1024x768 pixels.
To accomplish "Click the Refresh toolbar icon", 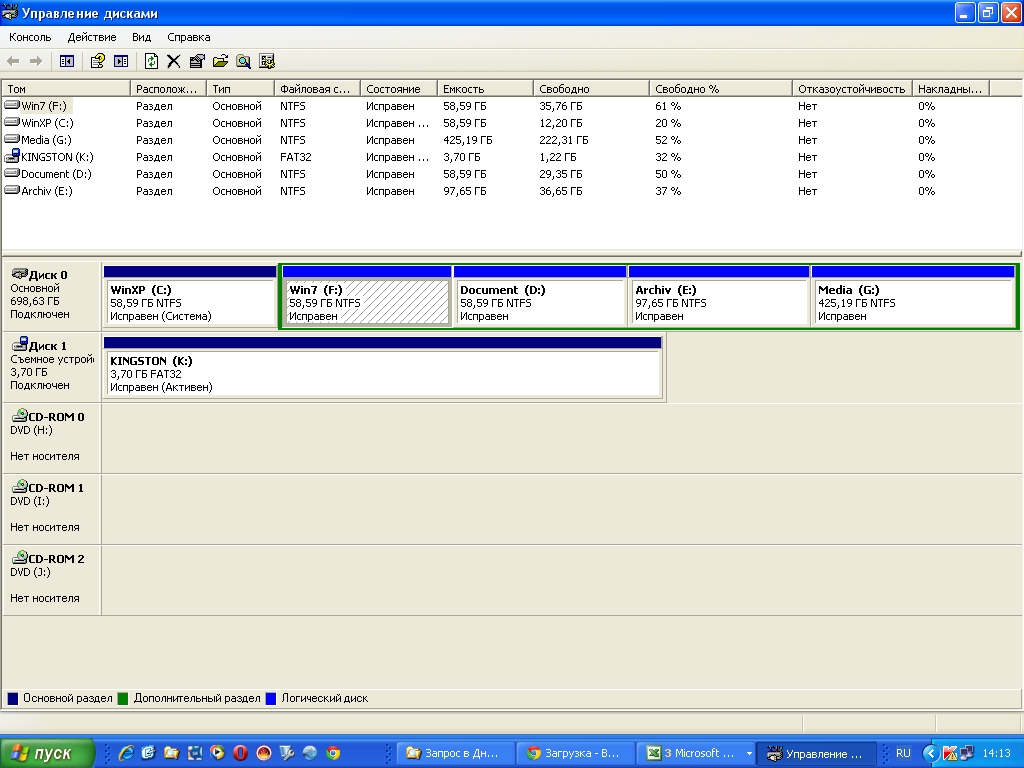I will [x=151, y=61].
